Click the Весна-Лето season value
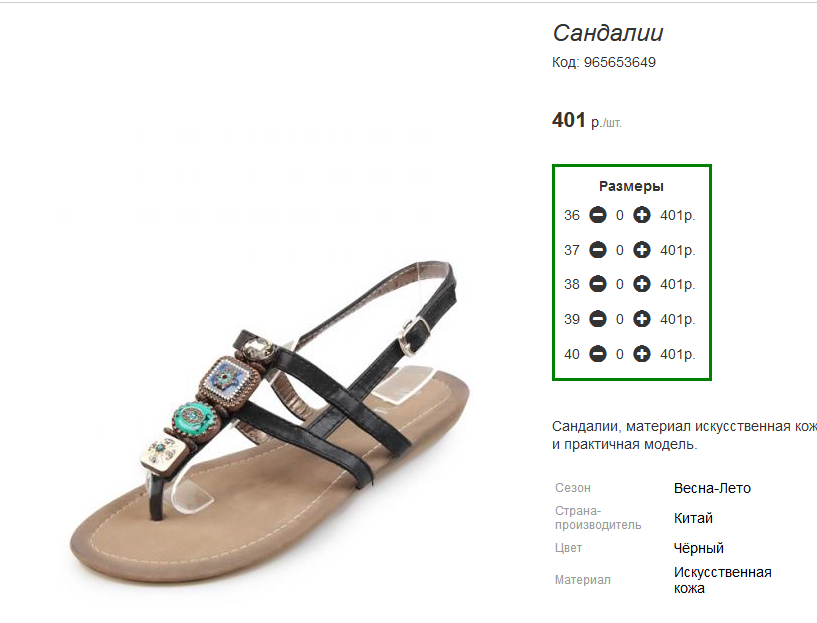The height and width of the screenshot is (623, 817). point(712,489)
